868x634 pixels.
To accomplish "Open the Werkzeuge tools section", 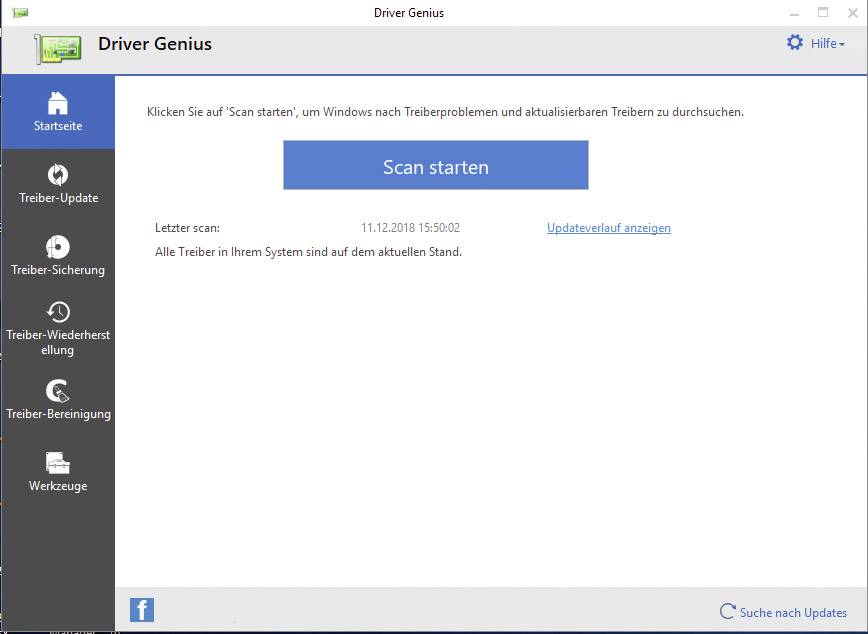I will (x=58, y=468).
